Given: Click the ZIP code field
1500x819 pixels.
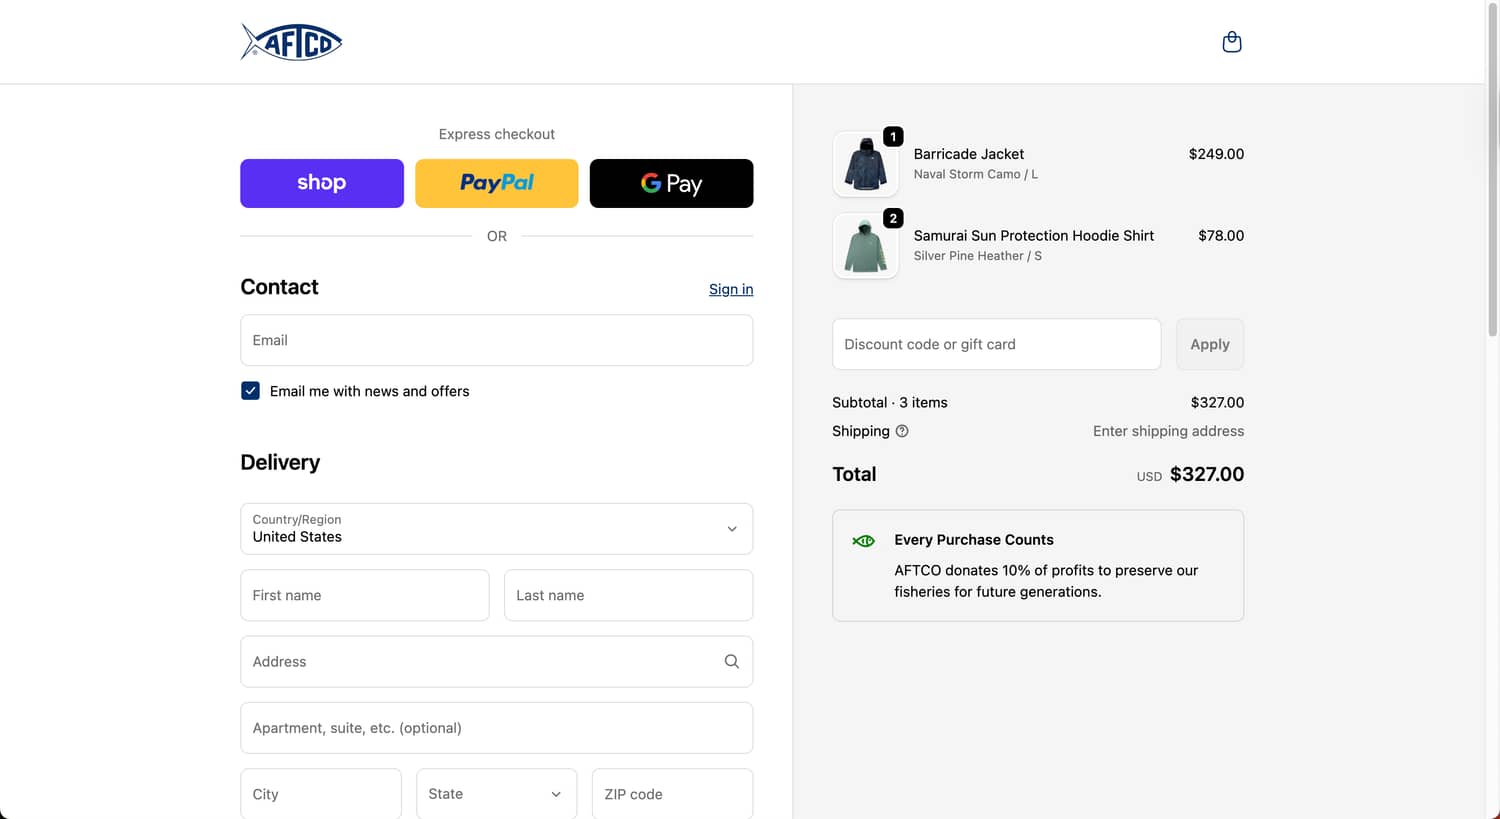Looking at the screenshot, I should click(x=671, y=793).
